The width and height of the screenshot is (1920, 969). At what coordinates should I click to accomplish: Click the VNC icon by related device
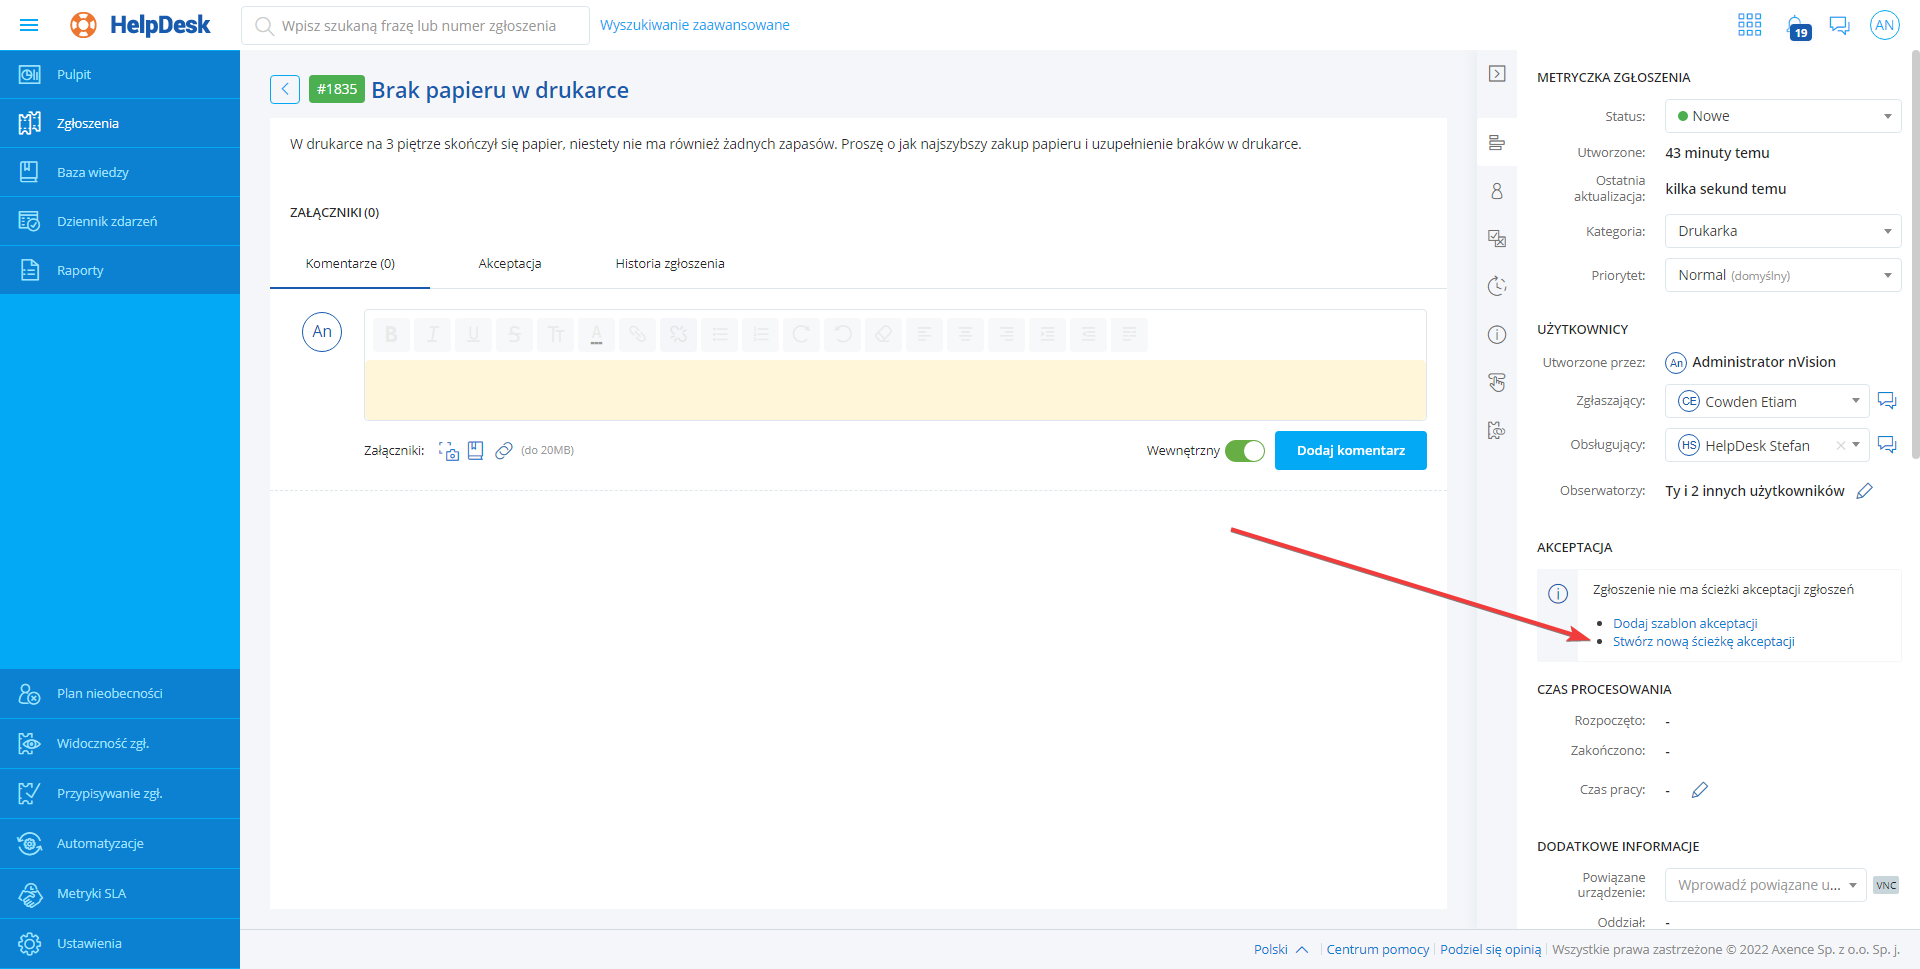click(x=1885, y=886)
